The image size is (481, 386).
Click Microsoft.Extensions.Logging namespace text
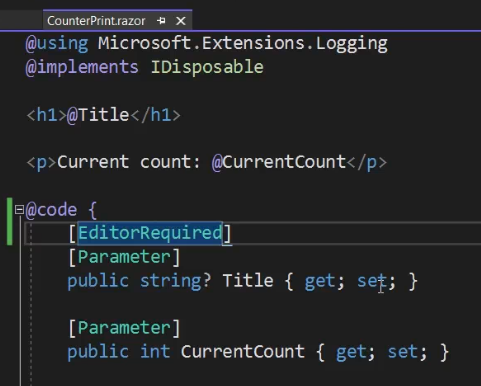243,44
